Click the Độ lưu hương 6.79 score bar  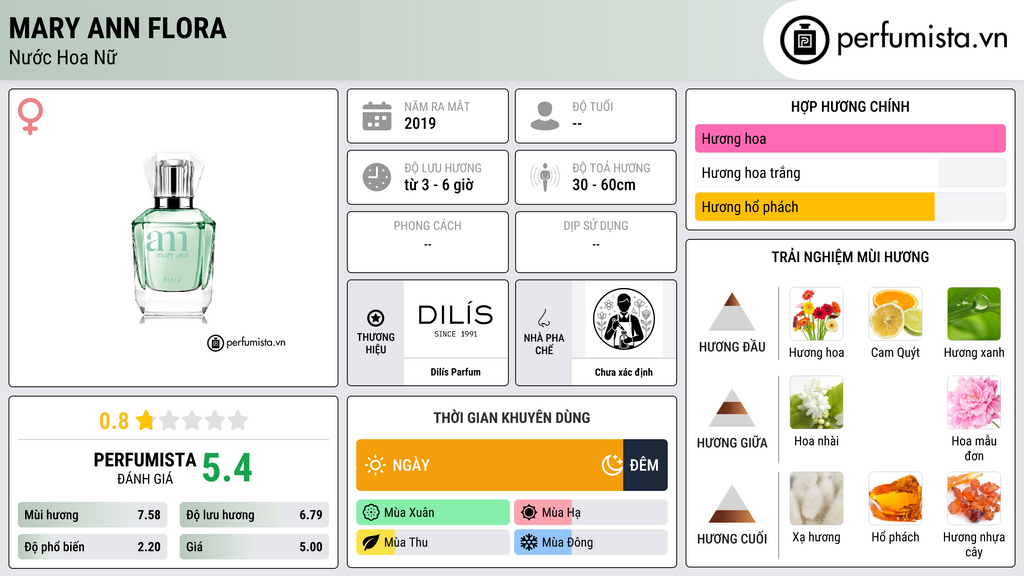click(x=254, y=515)
